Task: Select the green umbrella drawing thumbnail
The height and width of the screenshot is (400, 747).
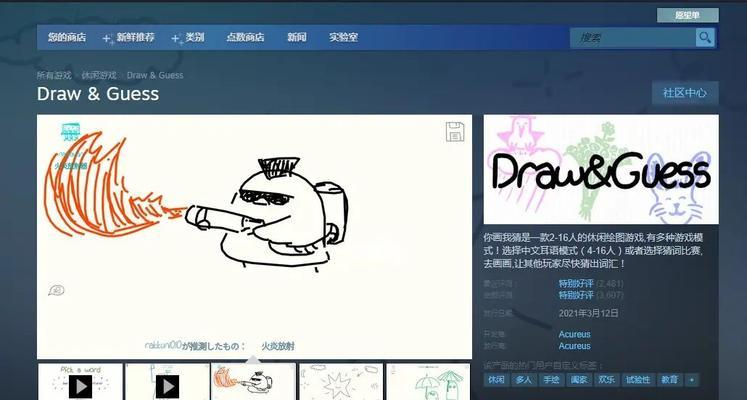Action: click(x=428, y=382)
